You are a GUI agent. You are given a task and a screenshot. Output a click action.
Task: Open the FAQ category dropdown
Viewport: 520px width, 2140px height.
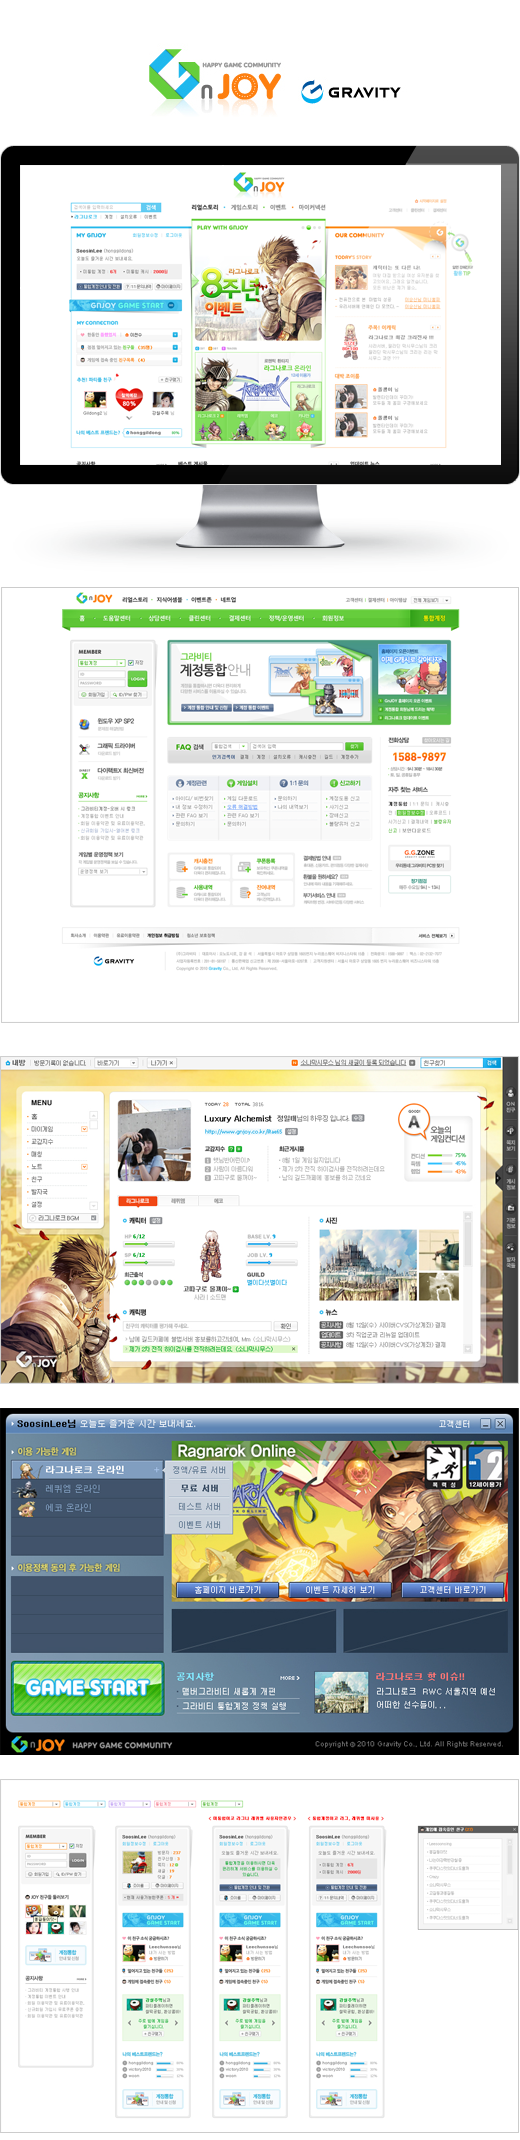pos(230,746)
